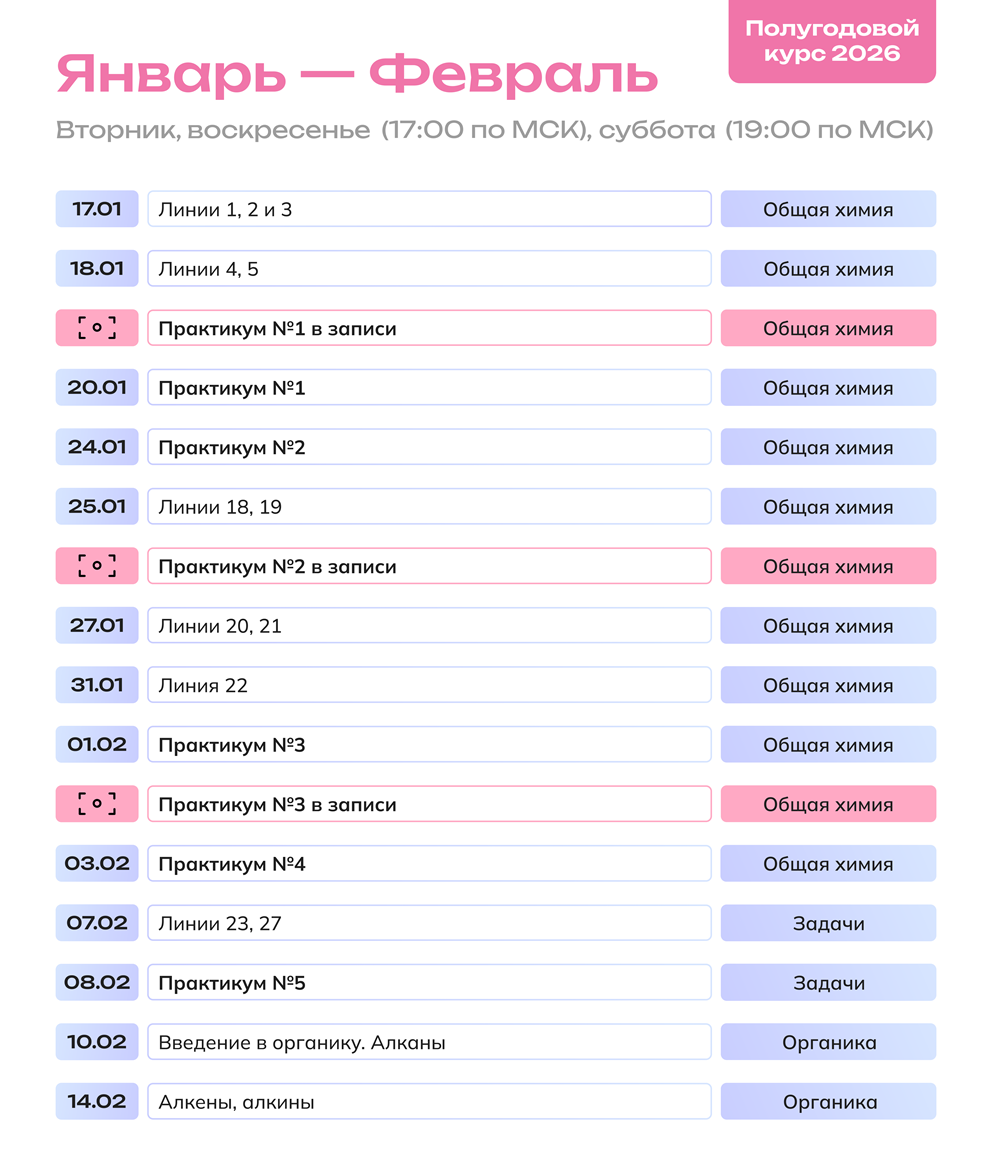Click the 03.02 date badge
This screenshot has width=992, height=1174.
tap(97, 864)
